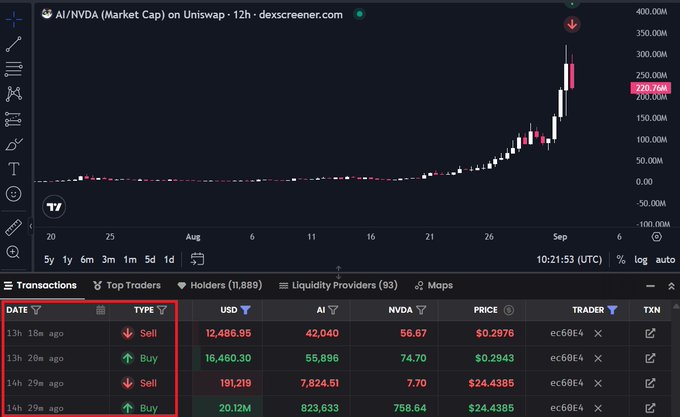Open the Transactions tab
The width and height of the screenshot is (680, 417).
(x=40, y=285)
